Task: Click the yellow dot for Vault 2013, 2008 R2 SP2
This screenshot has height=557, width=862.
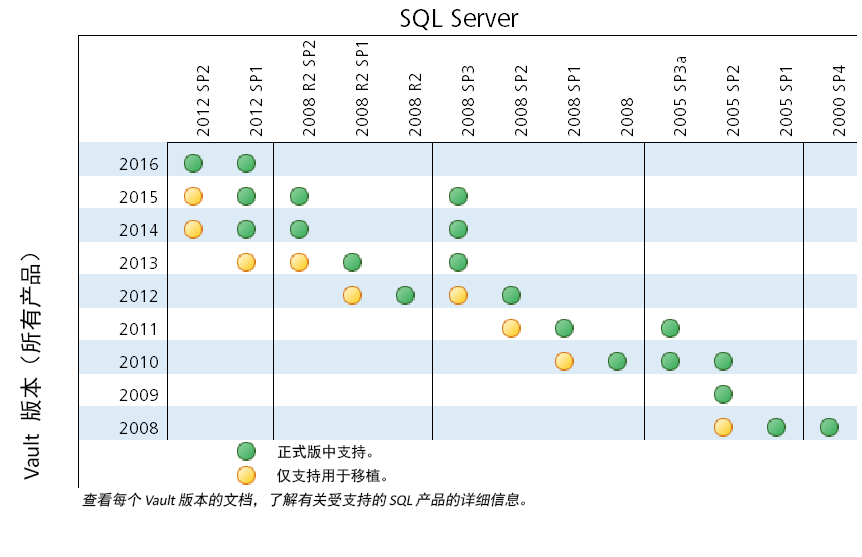Action: [299, 262]
